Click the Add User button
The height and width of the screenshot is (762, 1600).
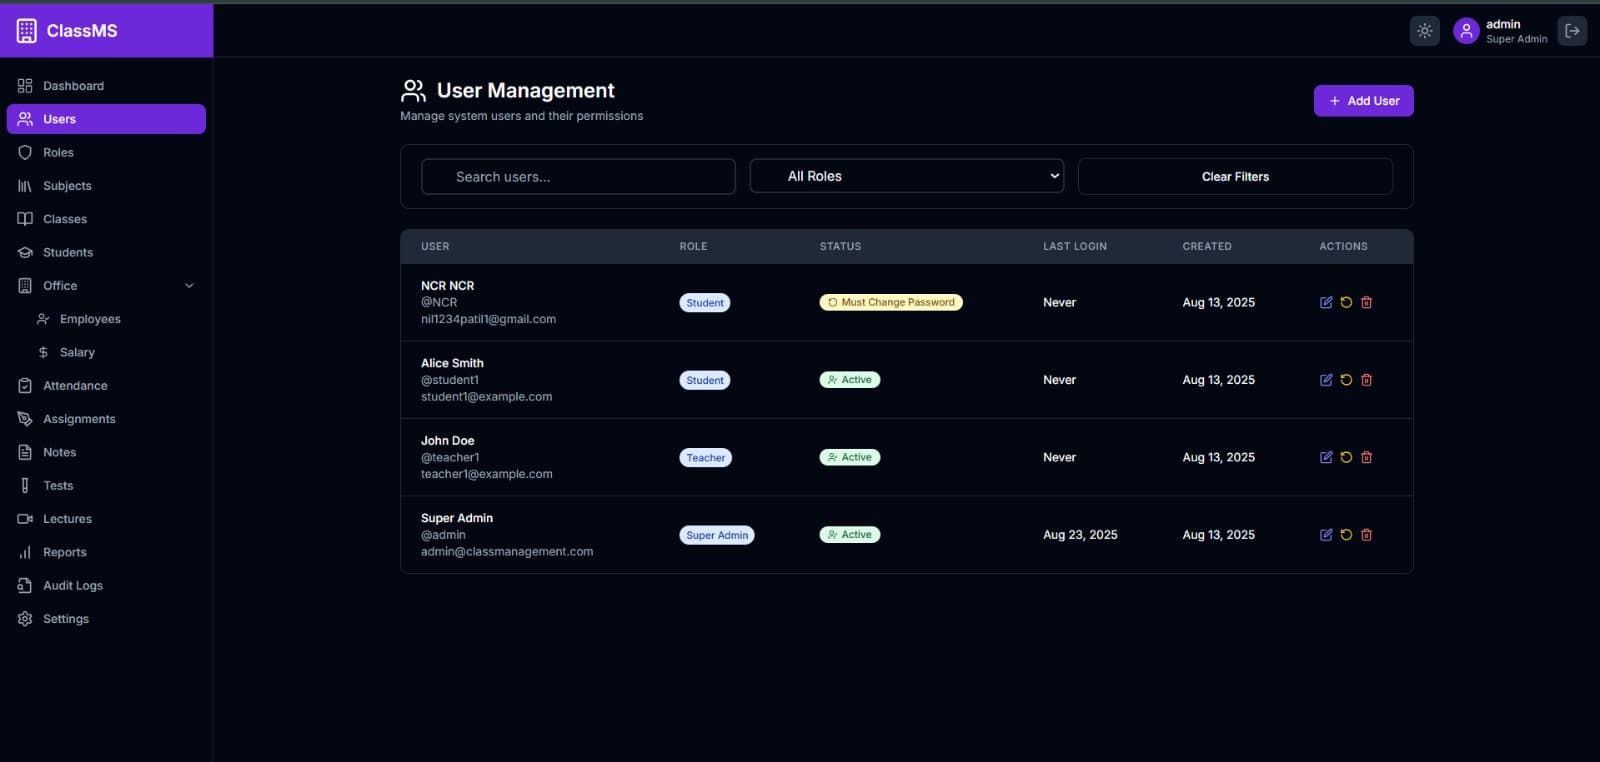(x=1363, y=101)
